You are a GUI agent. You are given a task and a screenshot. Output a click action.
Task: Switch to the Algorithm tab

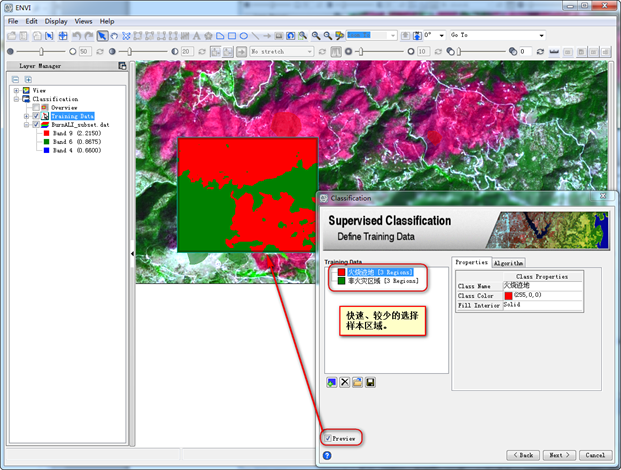coord(509,263)
